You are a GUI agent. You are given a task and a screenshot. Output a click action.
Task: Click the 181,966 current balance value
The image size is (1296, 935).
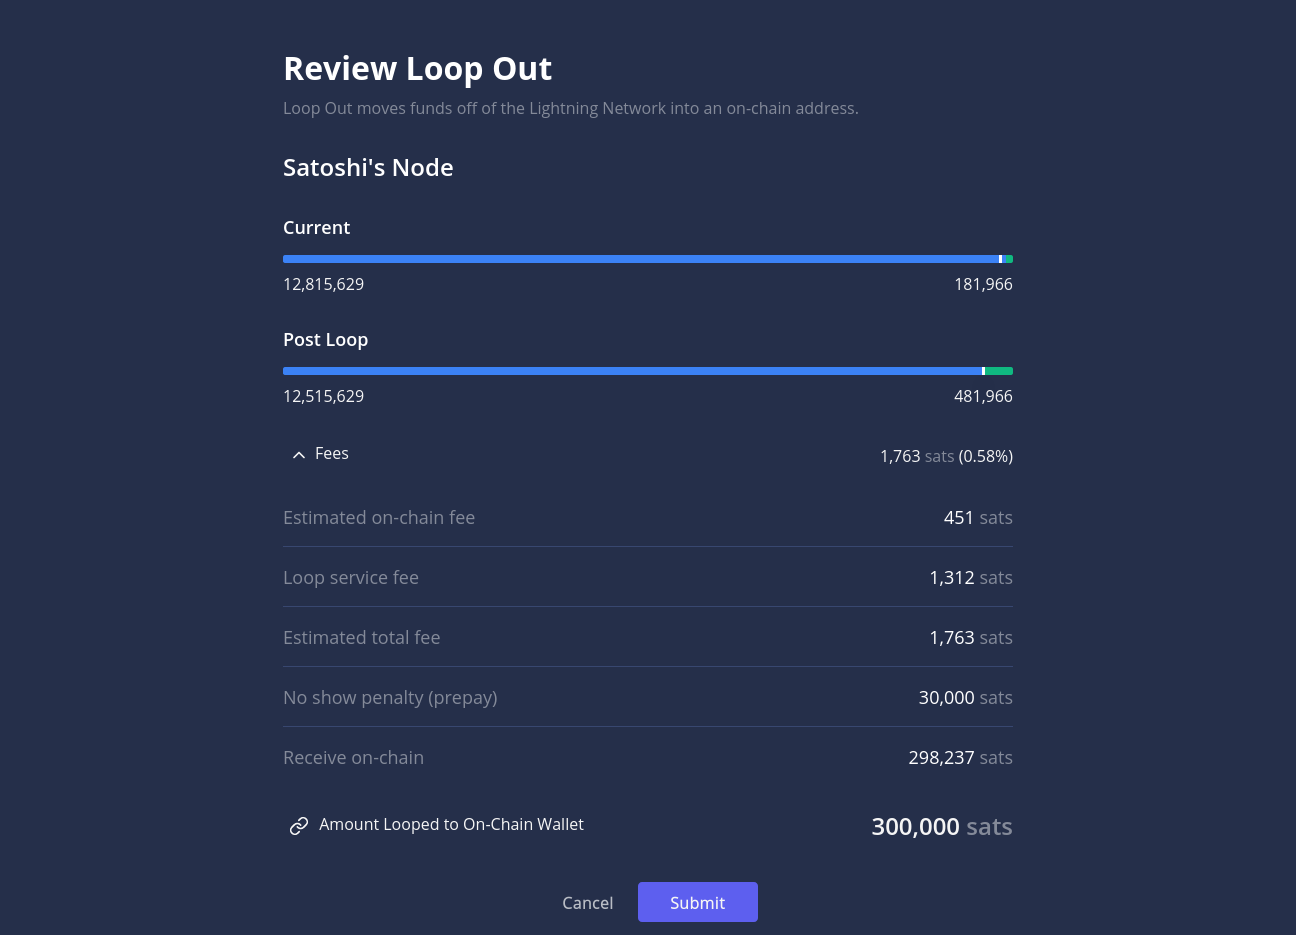(x=983, y=285)
